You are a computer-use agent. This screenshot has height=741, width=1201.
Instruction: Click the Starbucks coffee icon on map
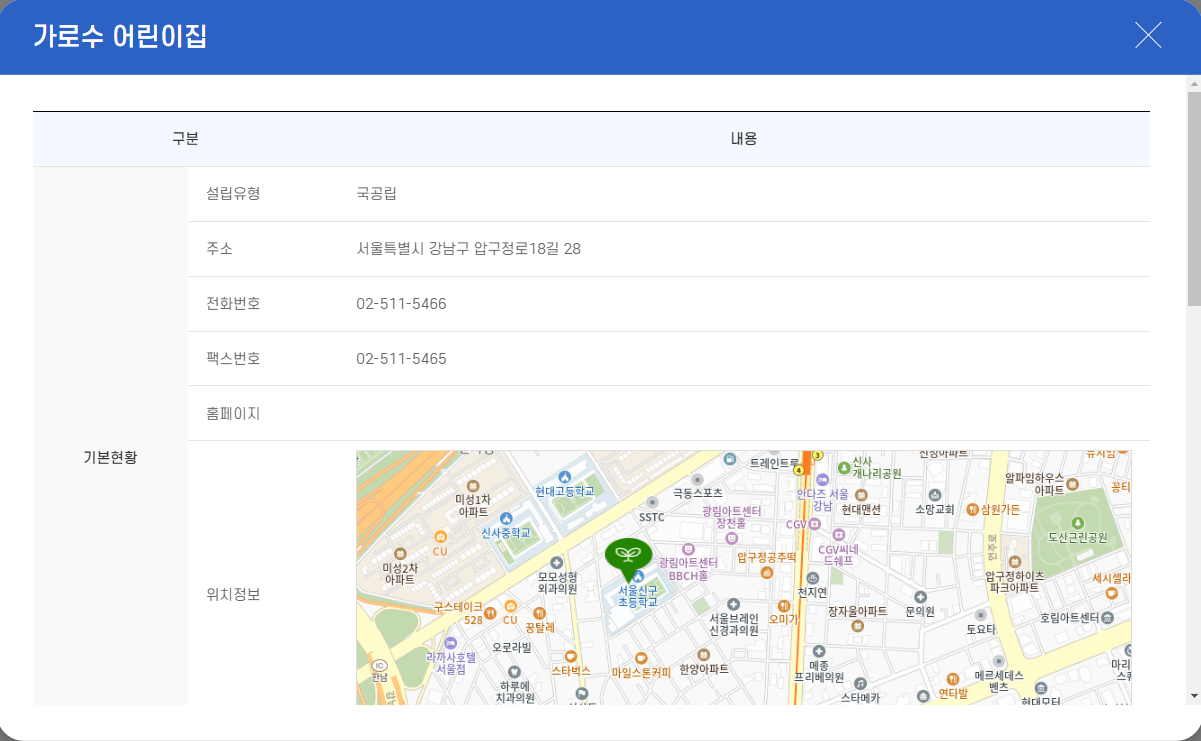570,656
